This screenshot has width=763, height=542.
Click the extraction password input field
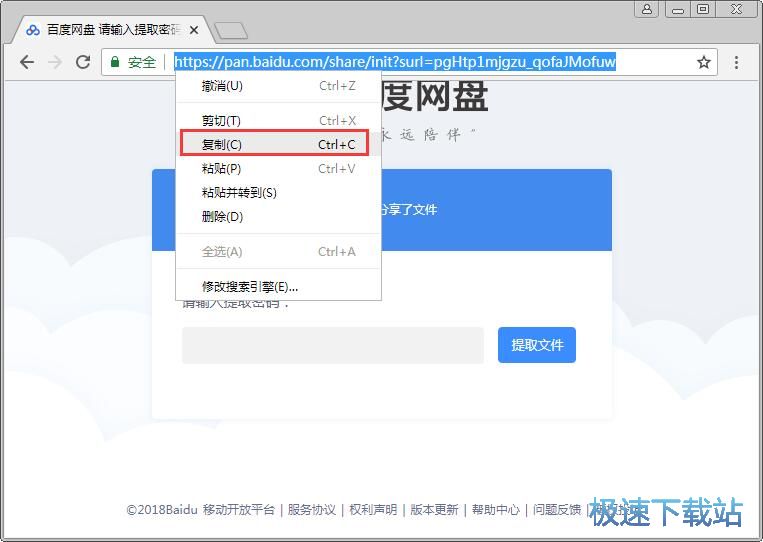coord(333,345)
